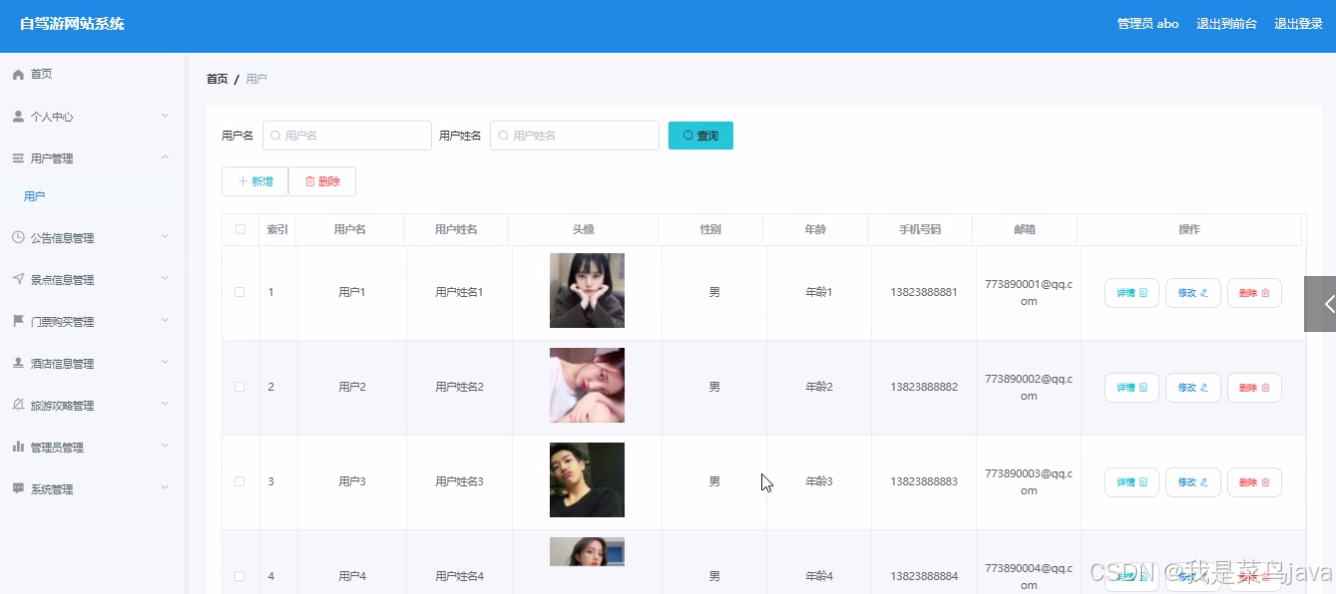Click the 新增 add button
The height and width of the screenshot is (594, 1336).
255,181
